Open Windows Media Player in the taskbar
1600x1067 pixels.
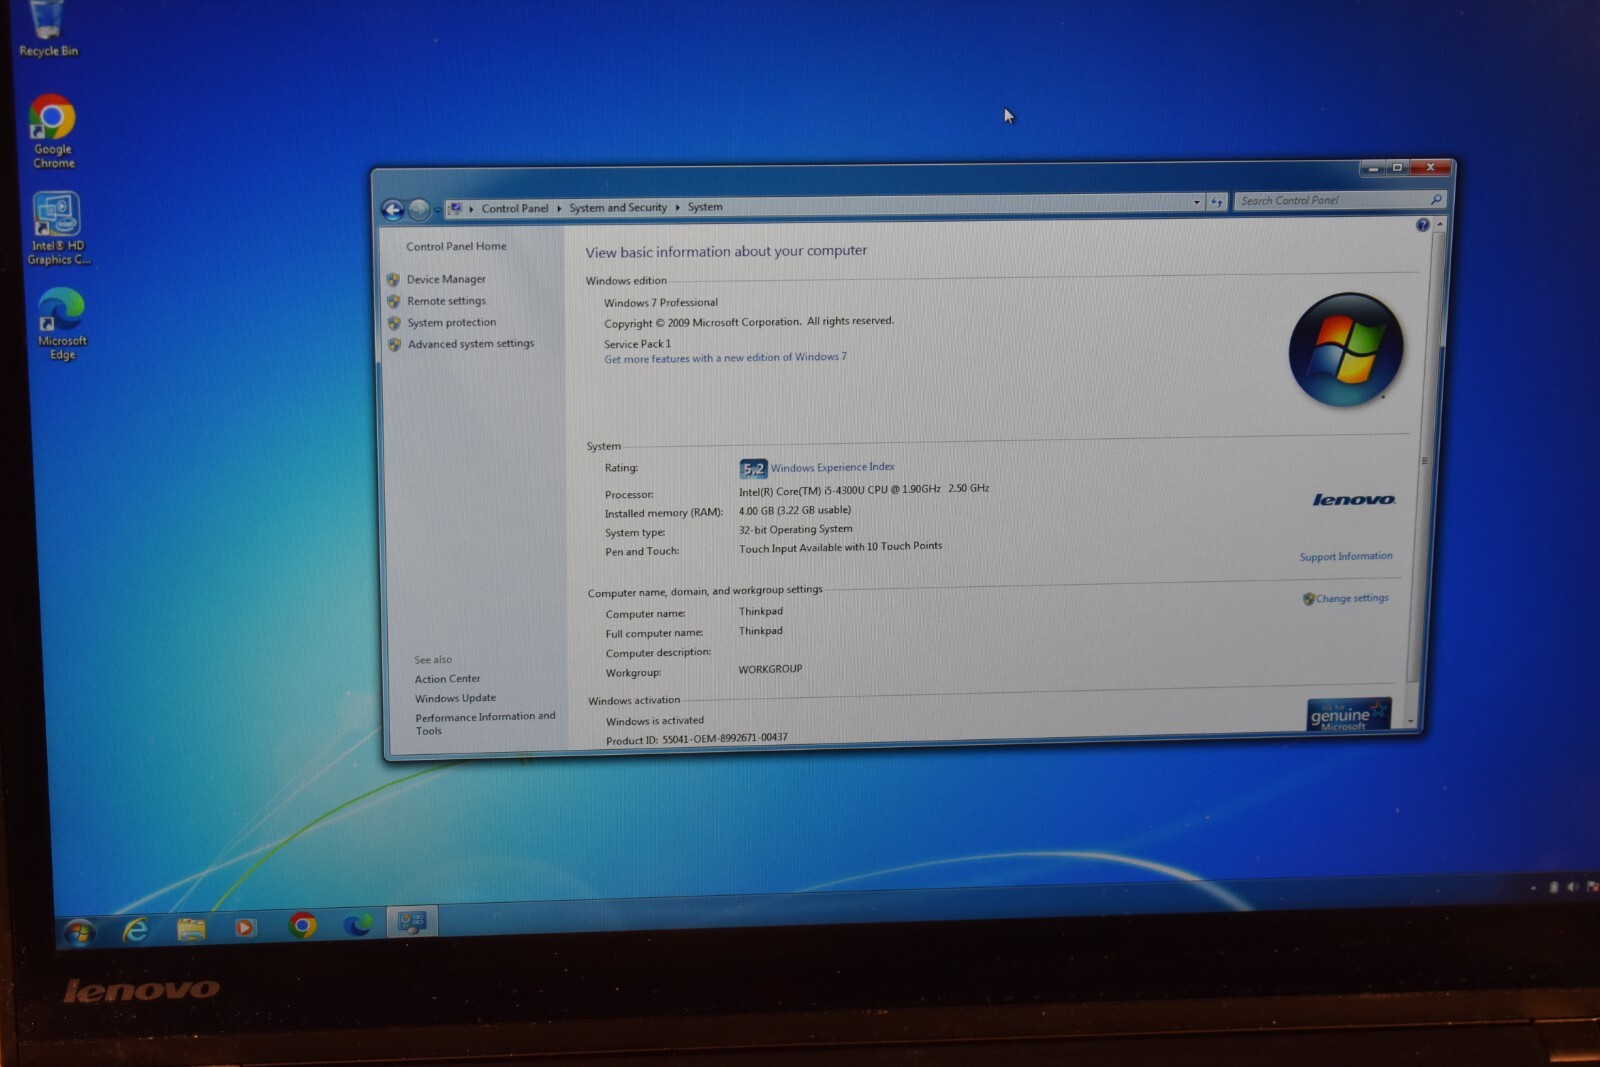245,928
